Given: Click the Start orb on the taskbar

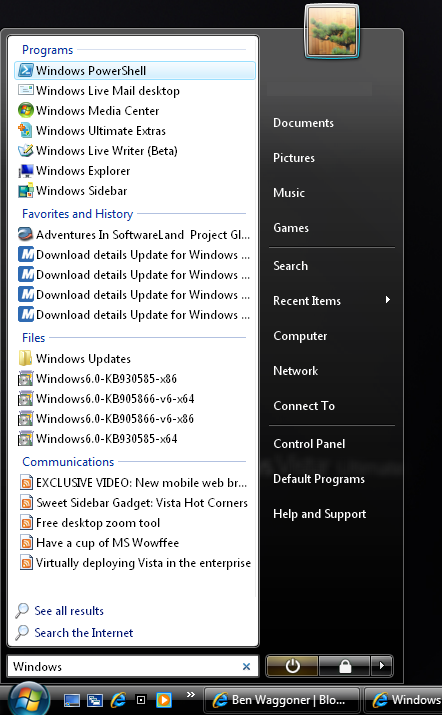Looking at the screenshot, I should [x=29, y=699].
